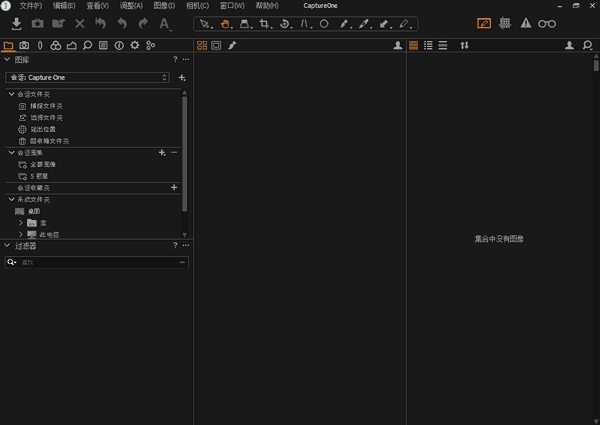Click the Auto Adjust 'A' icon
600x425 pixels.
click(165, 24)
